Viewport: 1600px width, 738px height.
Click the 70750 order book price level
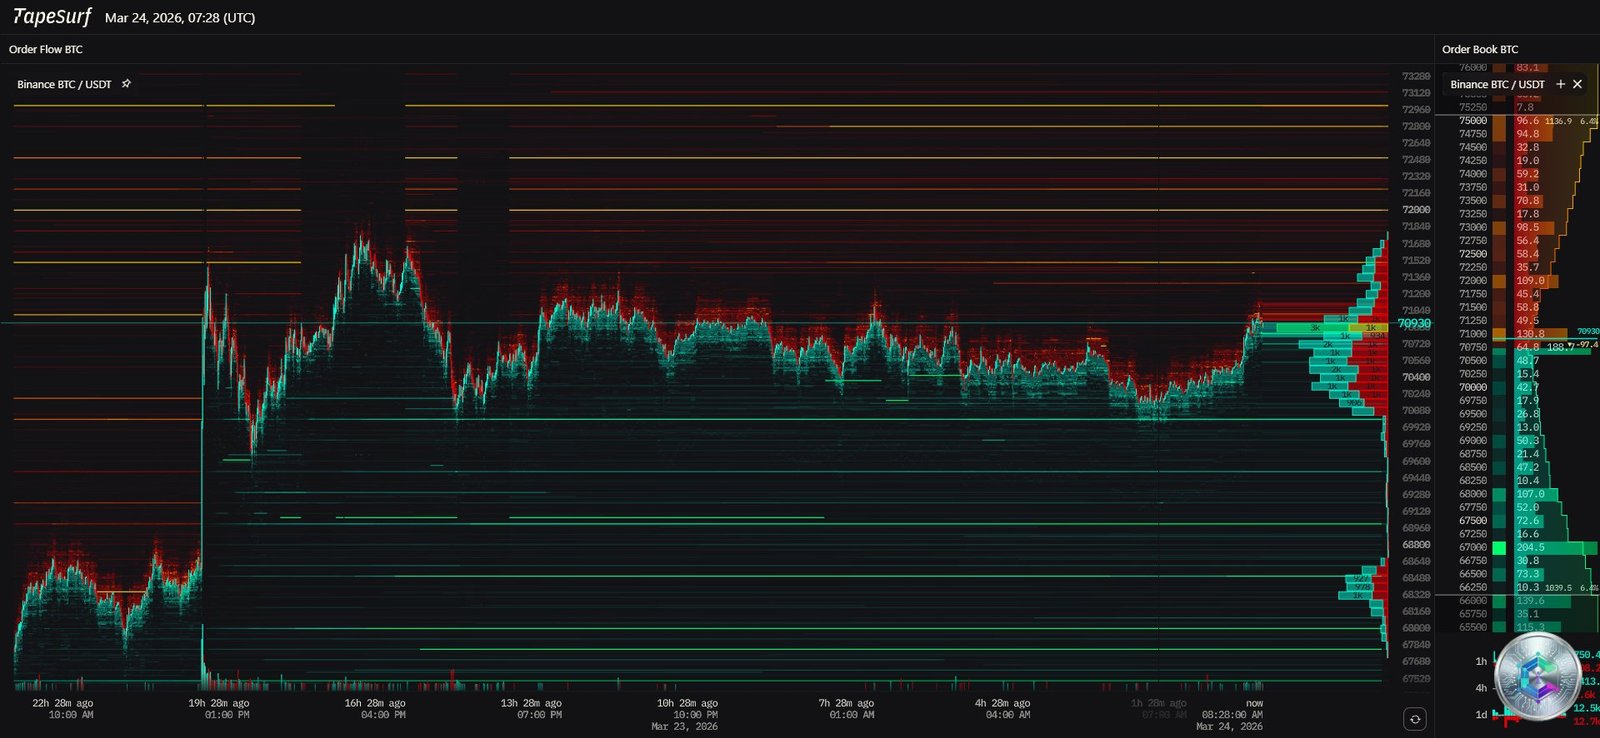[x=1473, y=347]
